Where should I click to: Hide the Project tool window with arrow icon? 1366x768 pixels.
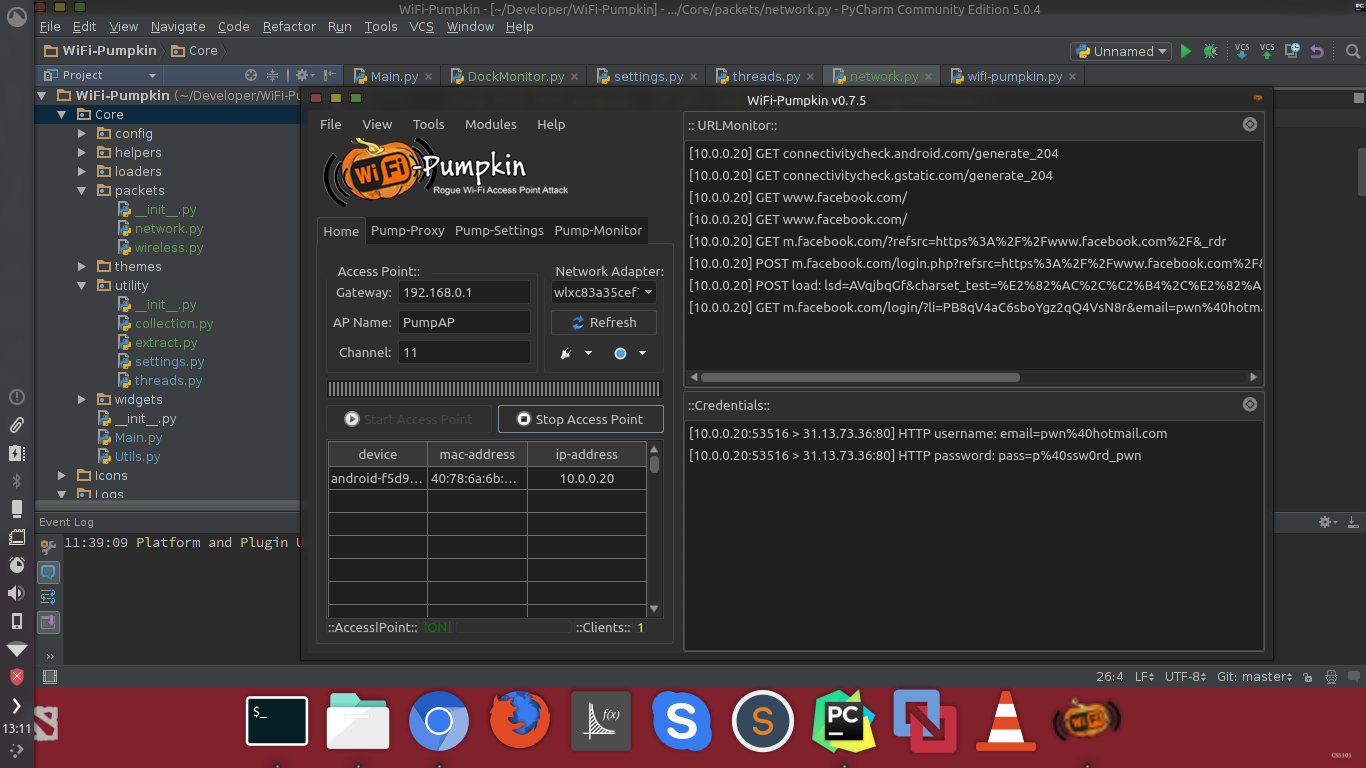[x=329, y=75]
